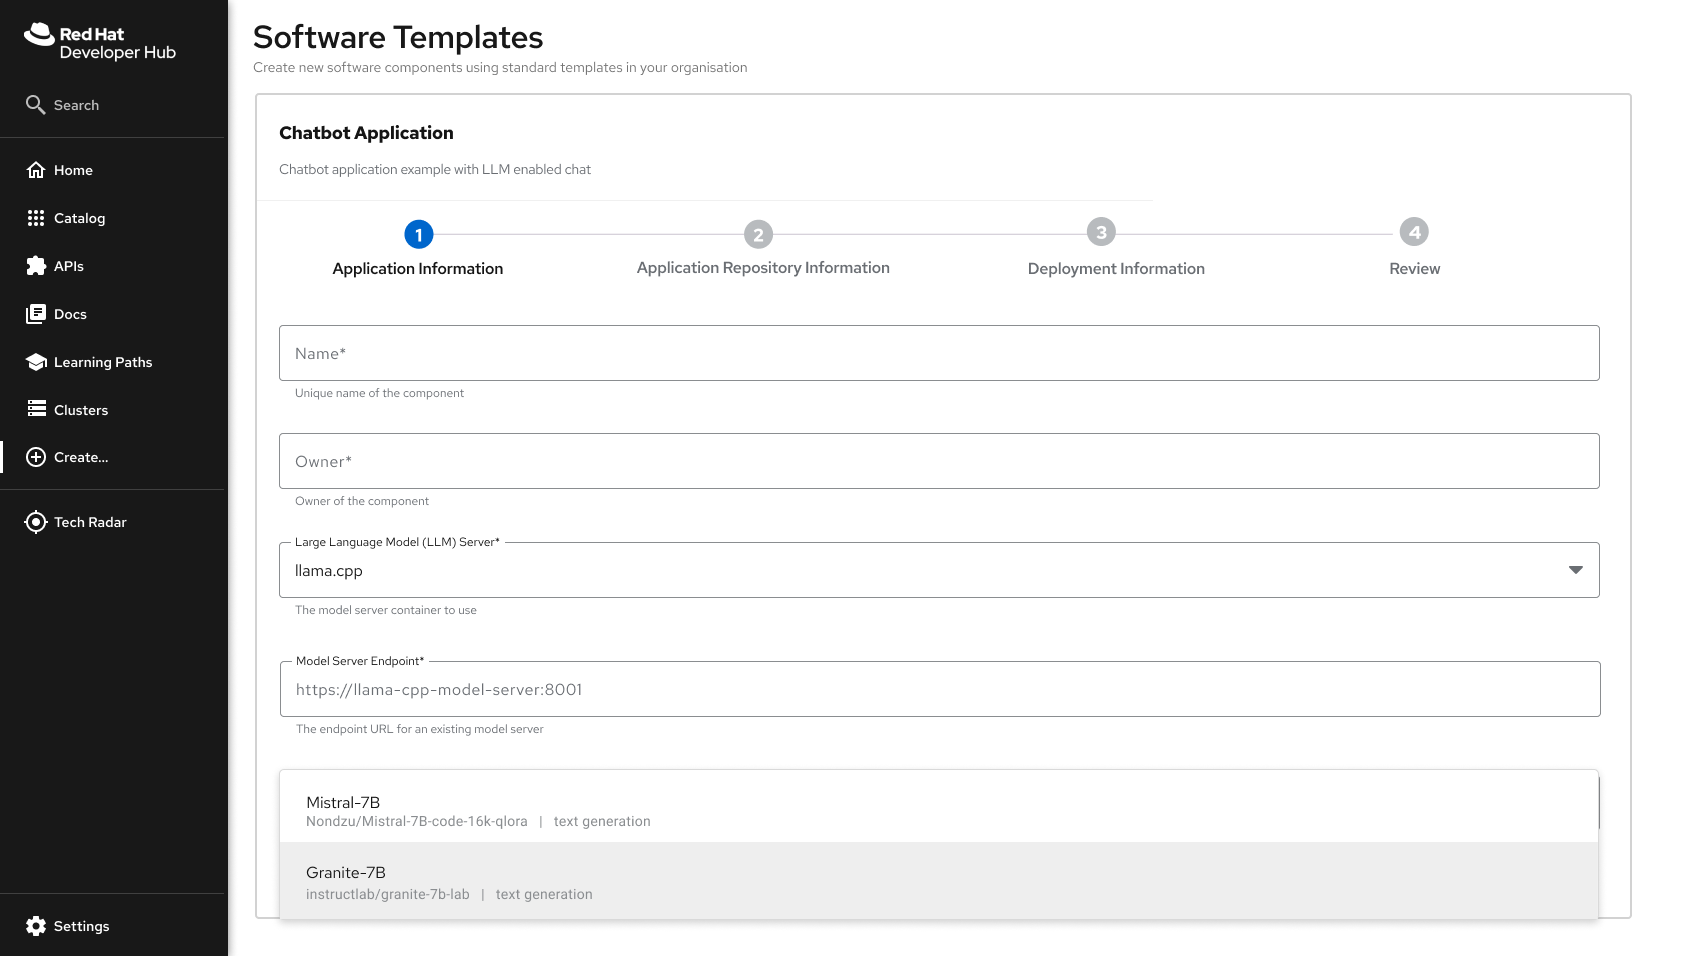The height and width of the screenshot is (956, 1681).
Task: Click the Search magnifier icon
Action: pos(36,105)
